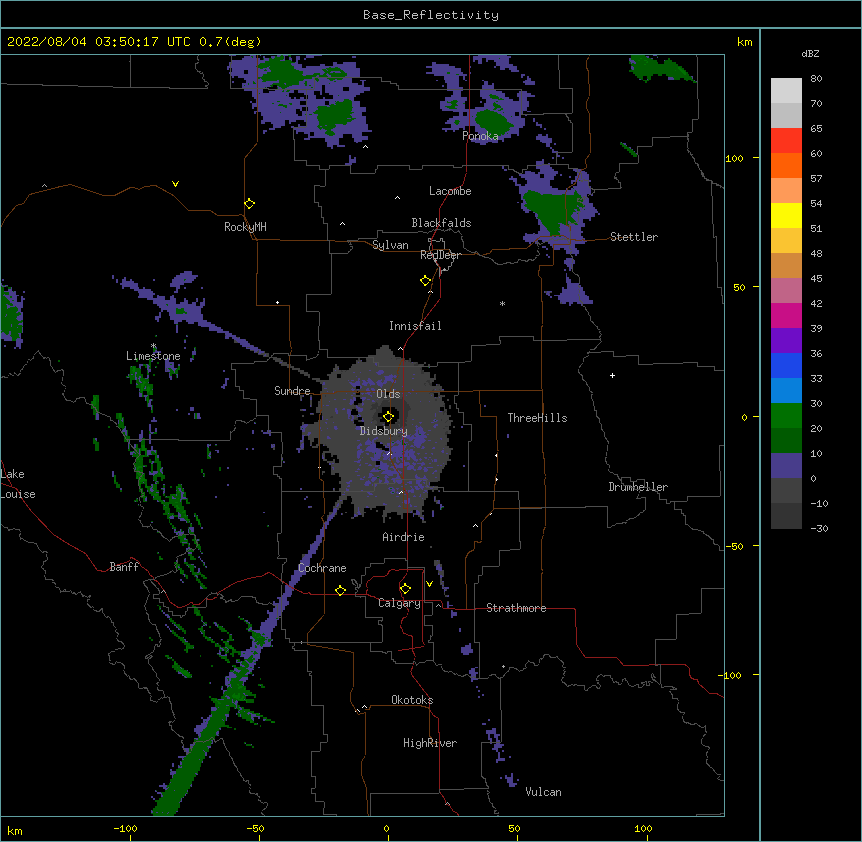Click the dark gray -10 dBZ swatch

coord(786,516)
